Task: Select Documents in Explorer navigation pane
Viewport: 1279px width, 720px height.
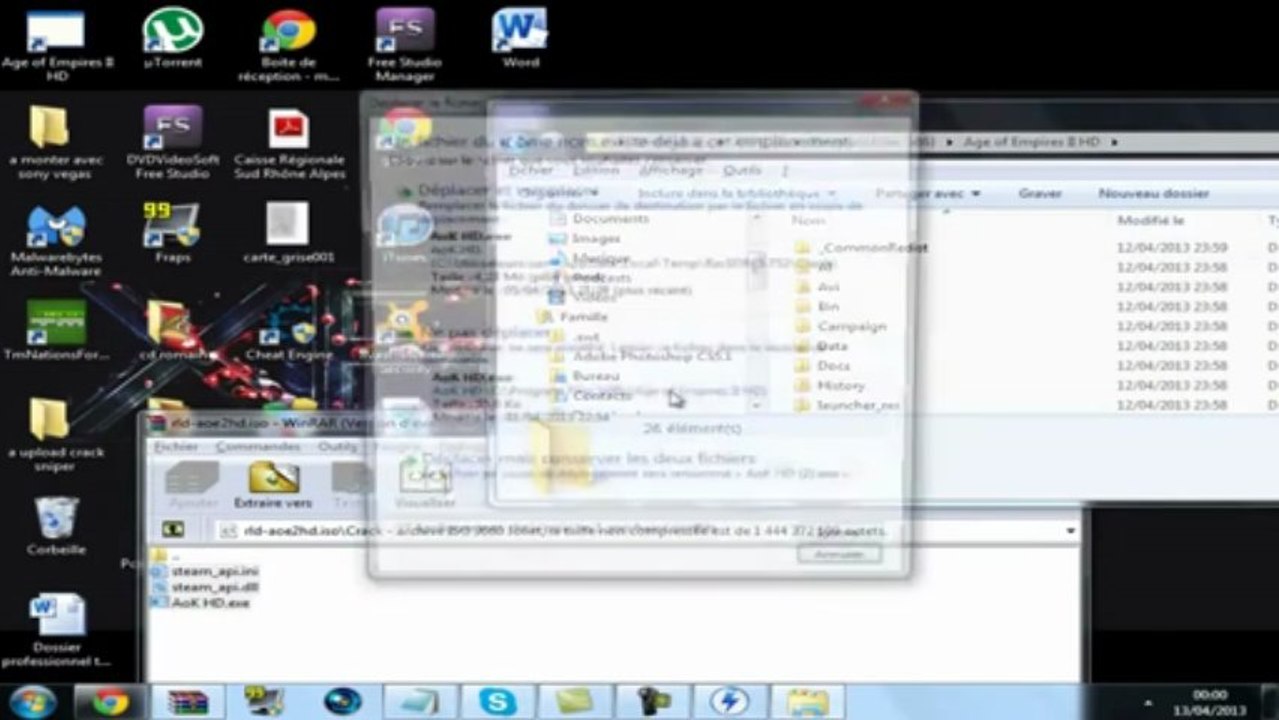Action: coord(600,218)
